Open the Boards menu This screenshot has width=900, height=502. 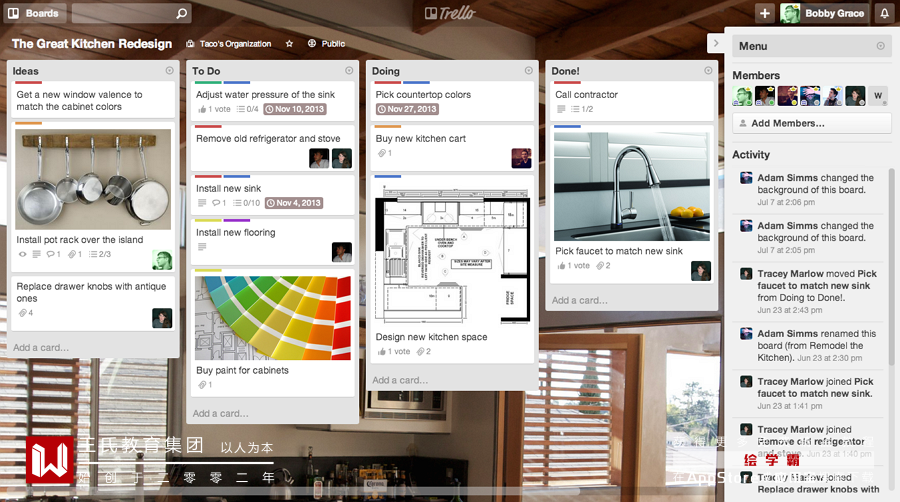click(34, 13)
